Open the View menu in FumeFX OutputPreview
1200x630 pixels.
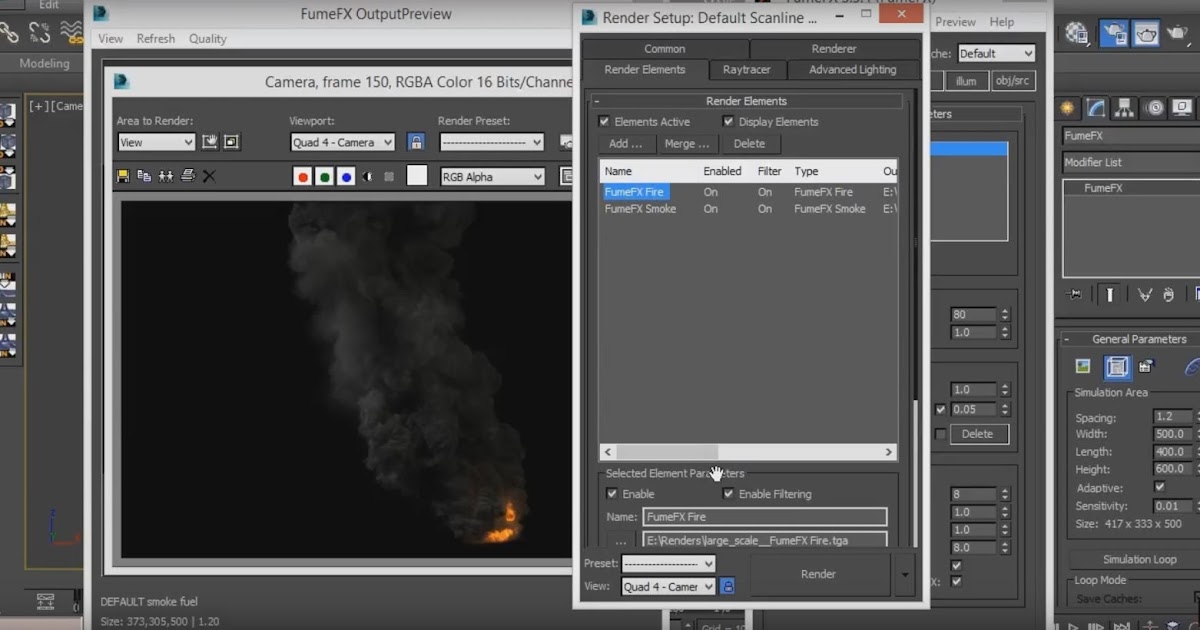[x=111, y=38]
